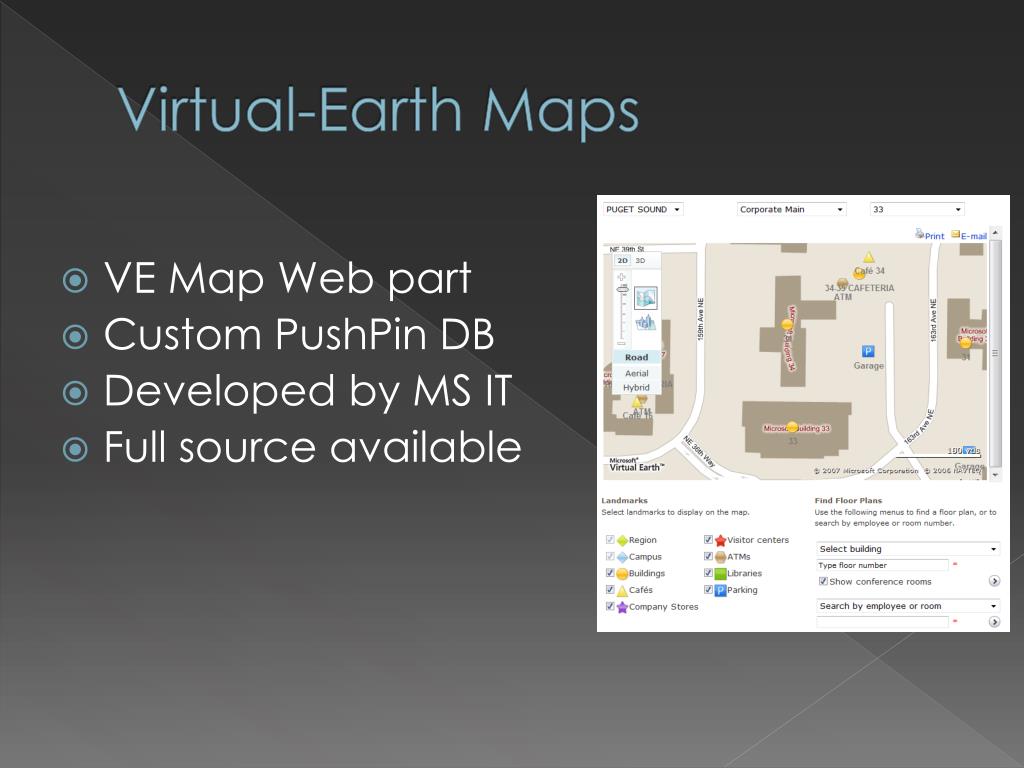Image resolution: width=1024 pixels, height=768 pixels.
Task: Click the brown ATM pin near 34-35 Cafeteria
Action: click(x=842, y=283)
